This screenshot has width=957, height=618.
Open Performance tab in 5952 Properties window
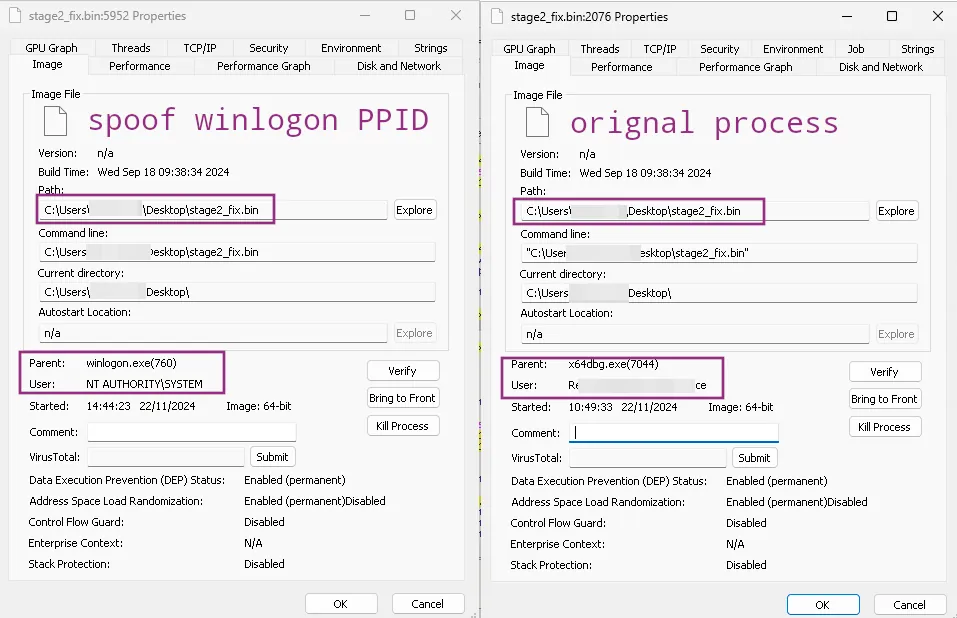click(140, 66)
